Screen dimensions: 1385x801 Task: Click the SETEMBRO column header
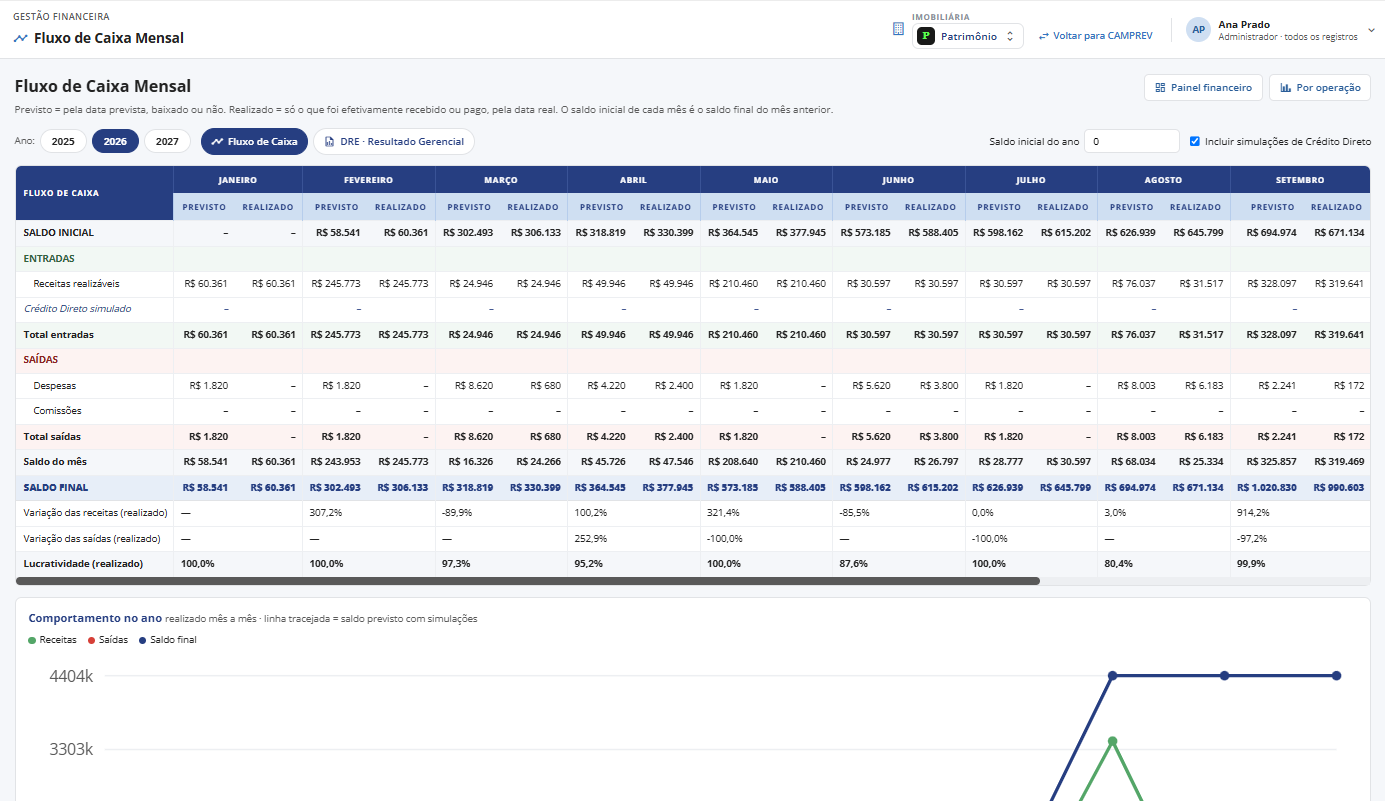[x=1300, y=180]
